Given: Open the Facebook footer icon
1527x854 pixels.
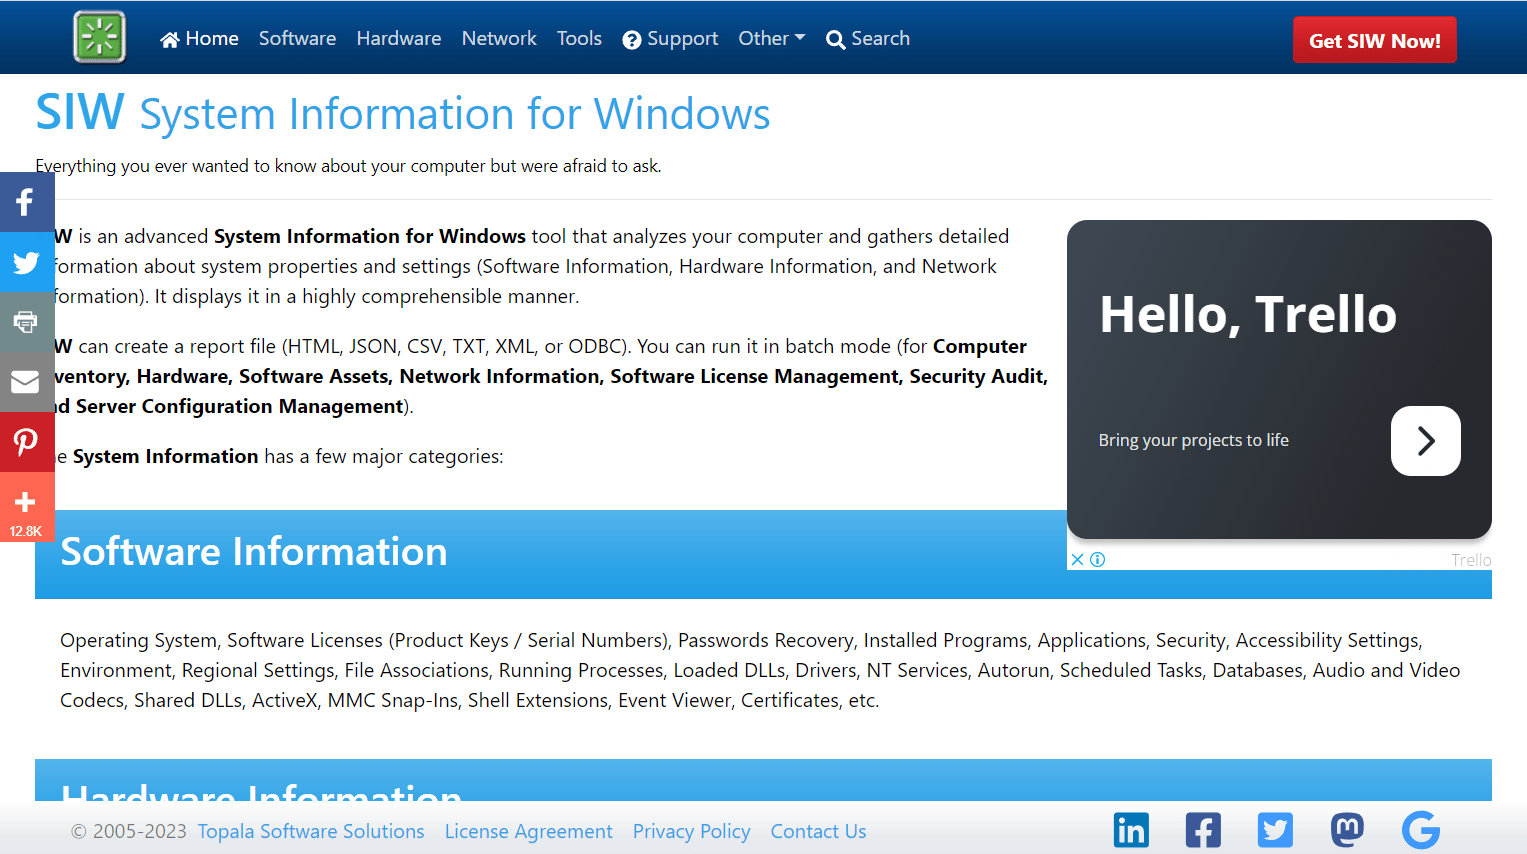Looking at the screenshot, I should click(1203, 830).
